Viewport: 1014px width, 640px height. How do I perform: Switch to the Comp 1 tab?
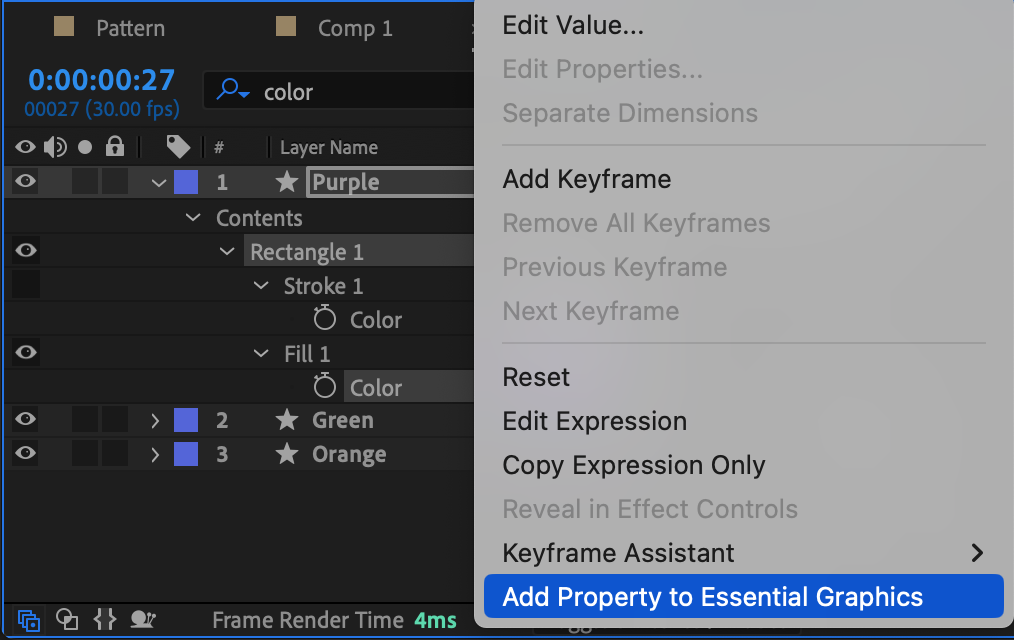[354, 28]
